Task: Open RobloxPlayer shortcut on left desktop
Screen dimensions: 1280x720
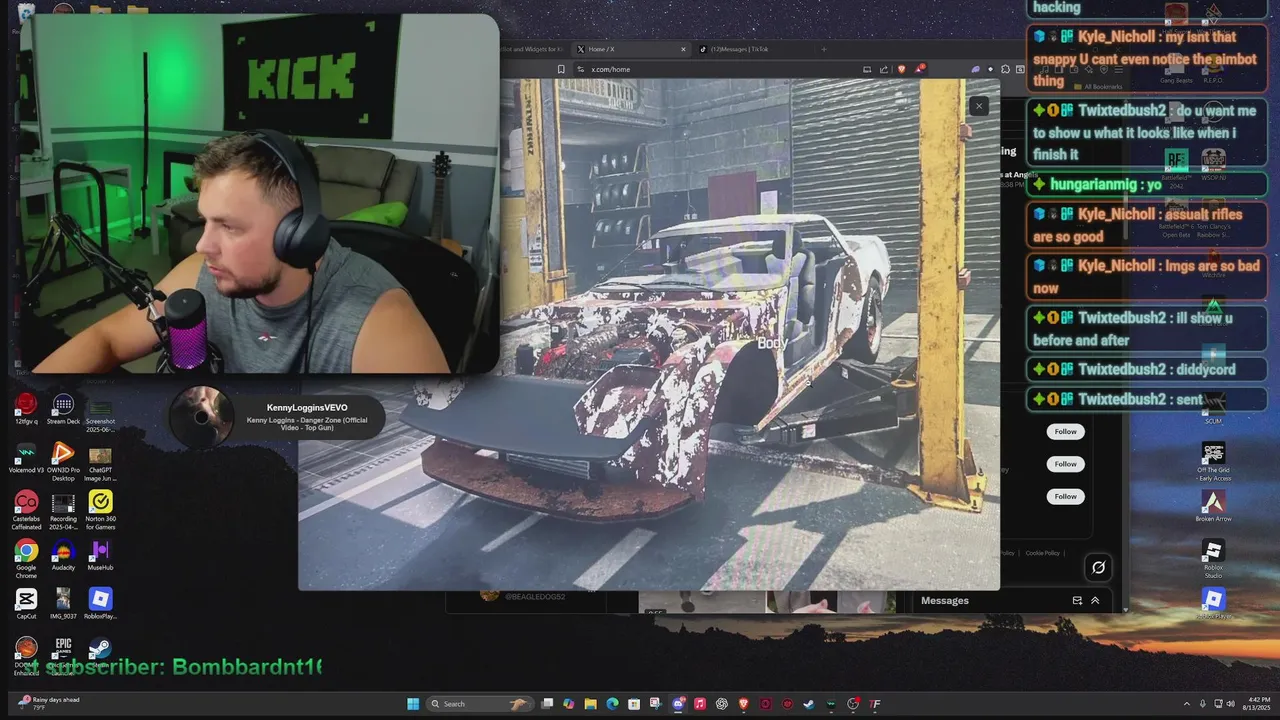Action: [x=100, y=604]
